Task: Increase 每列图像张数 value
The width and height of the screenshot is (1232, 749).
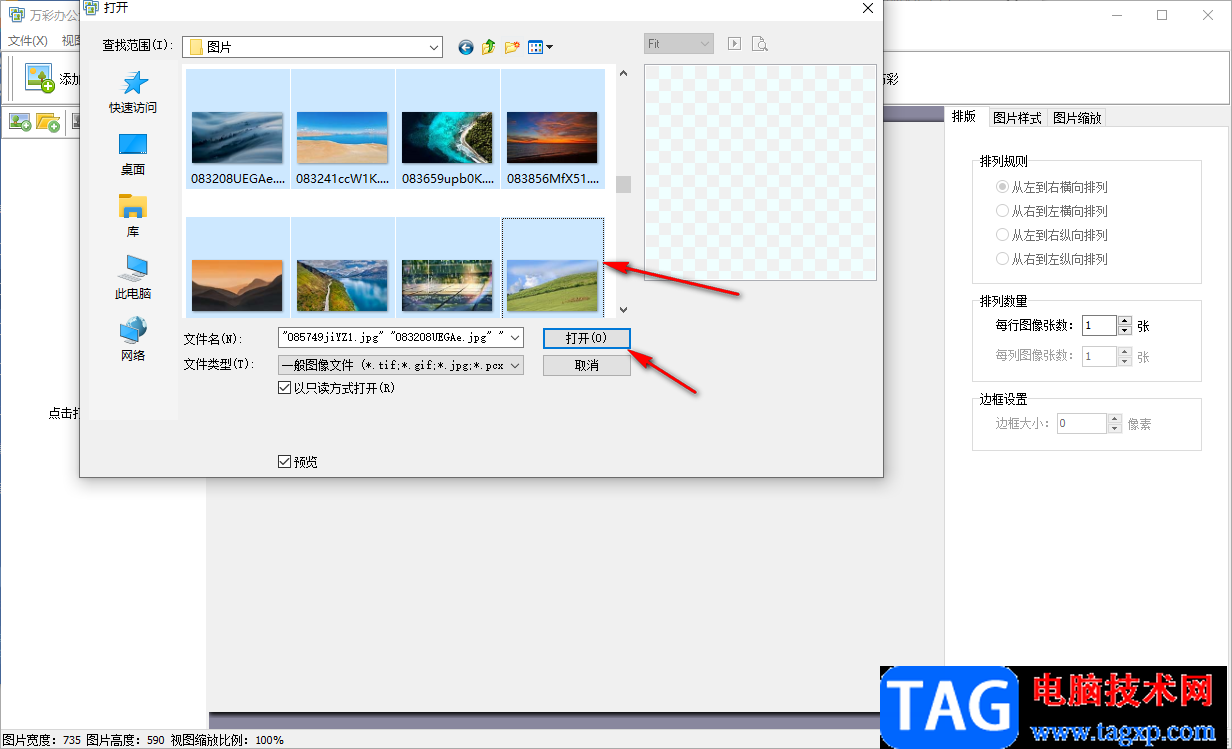Action: (1125, 351)
